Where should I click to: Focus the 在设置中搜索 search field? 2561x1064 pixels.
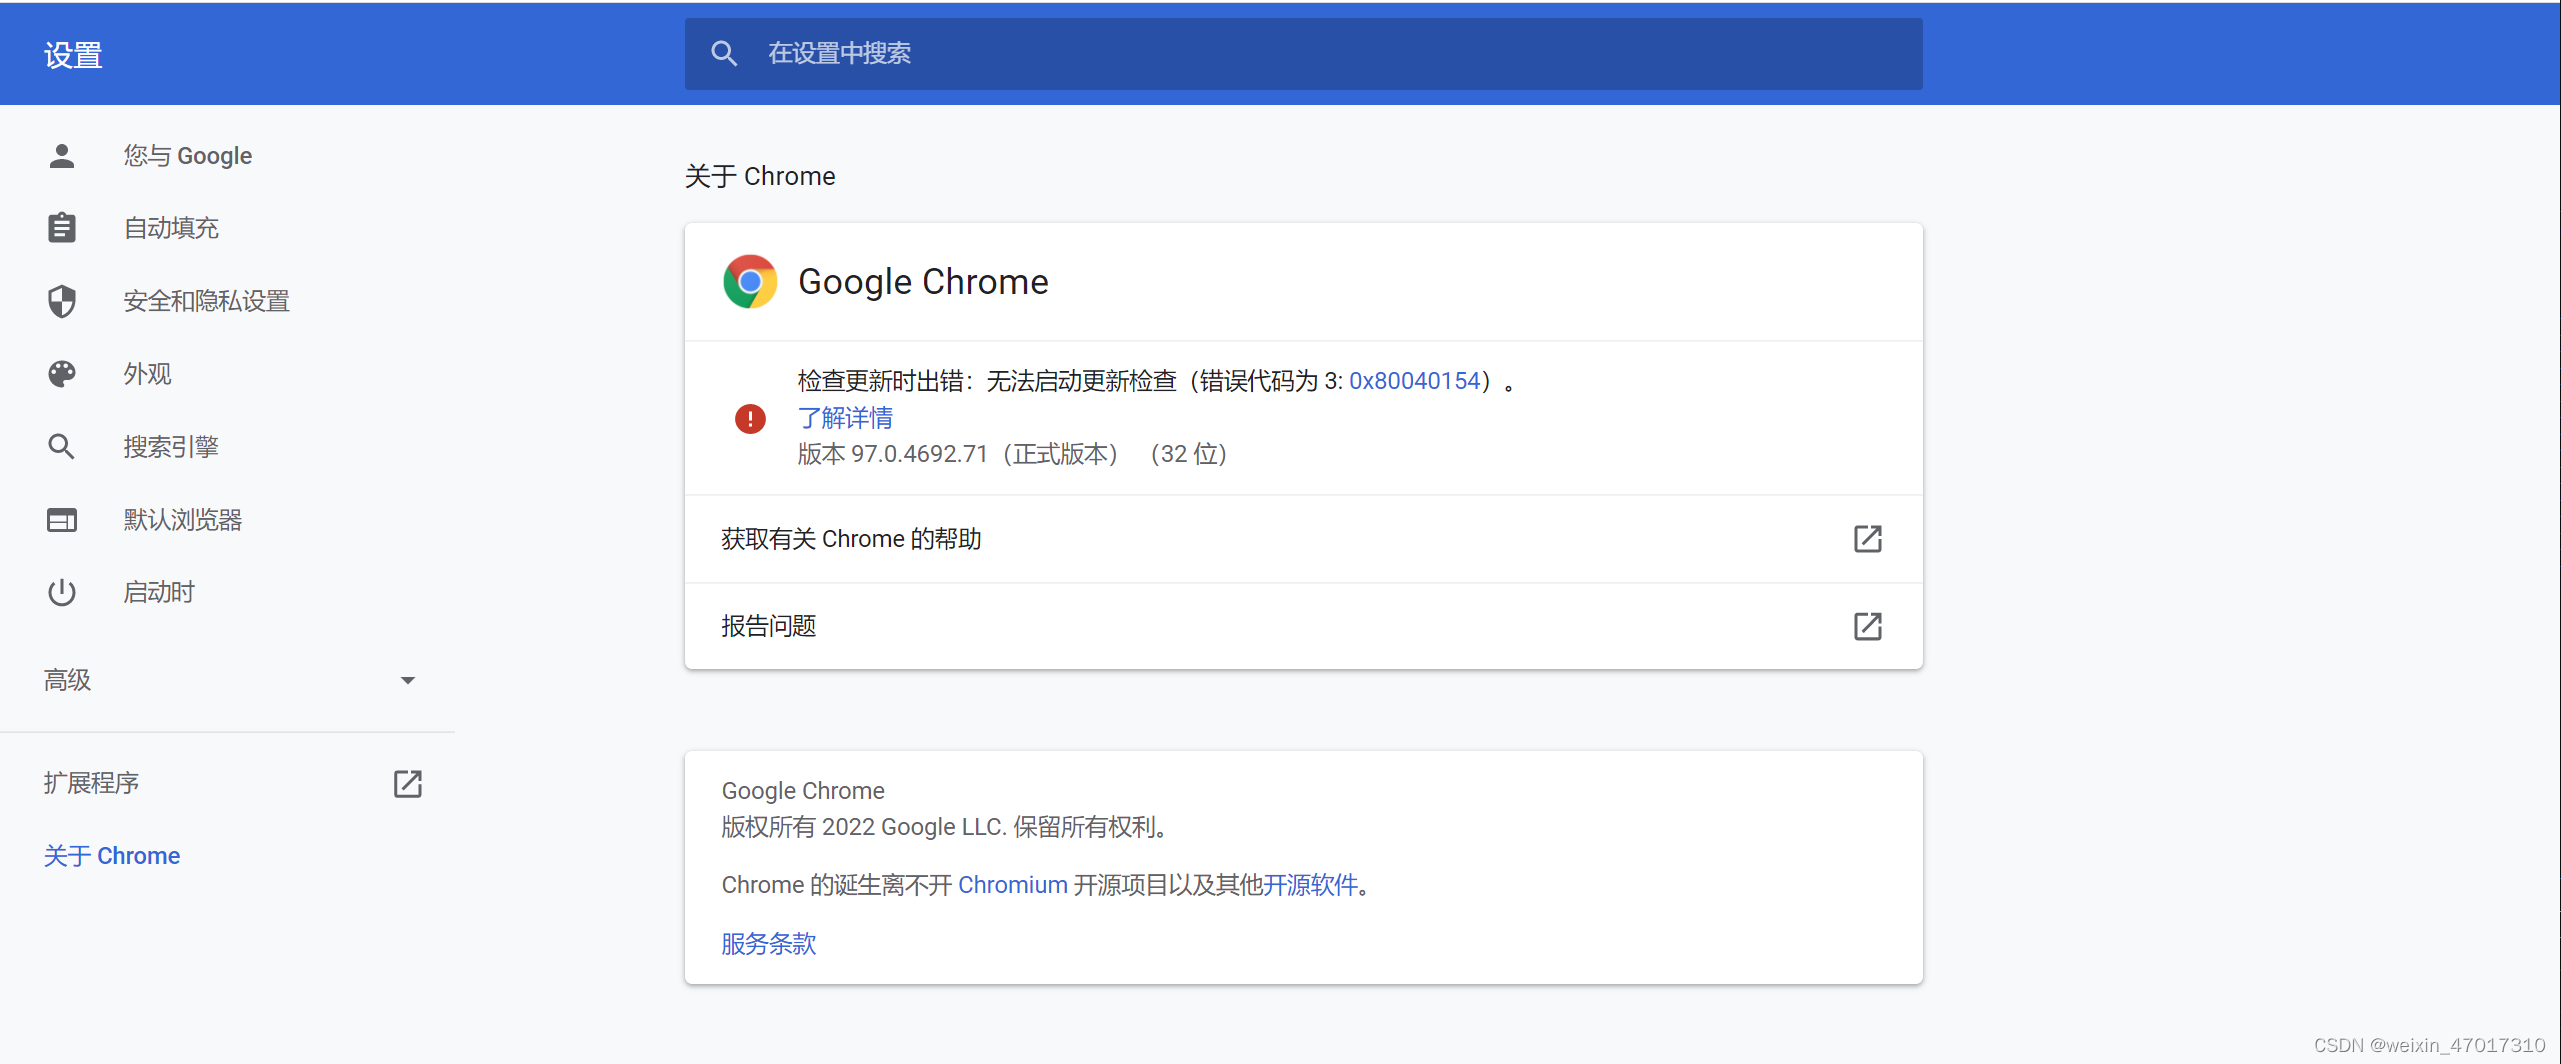point(1303,54)
